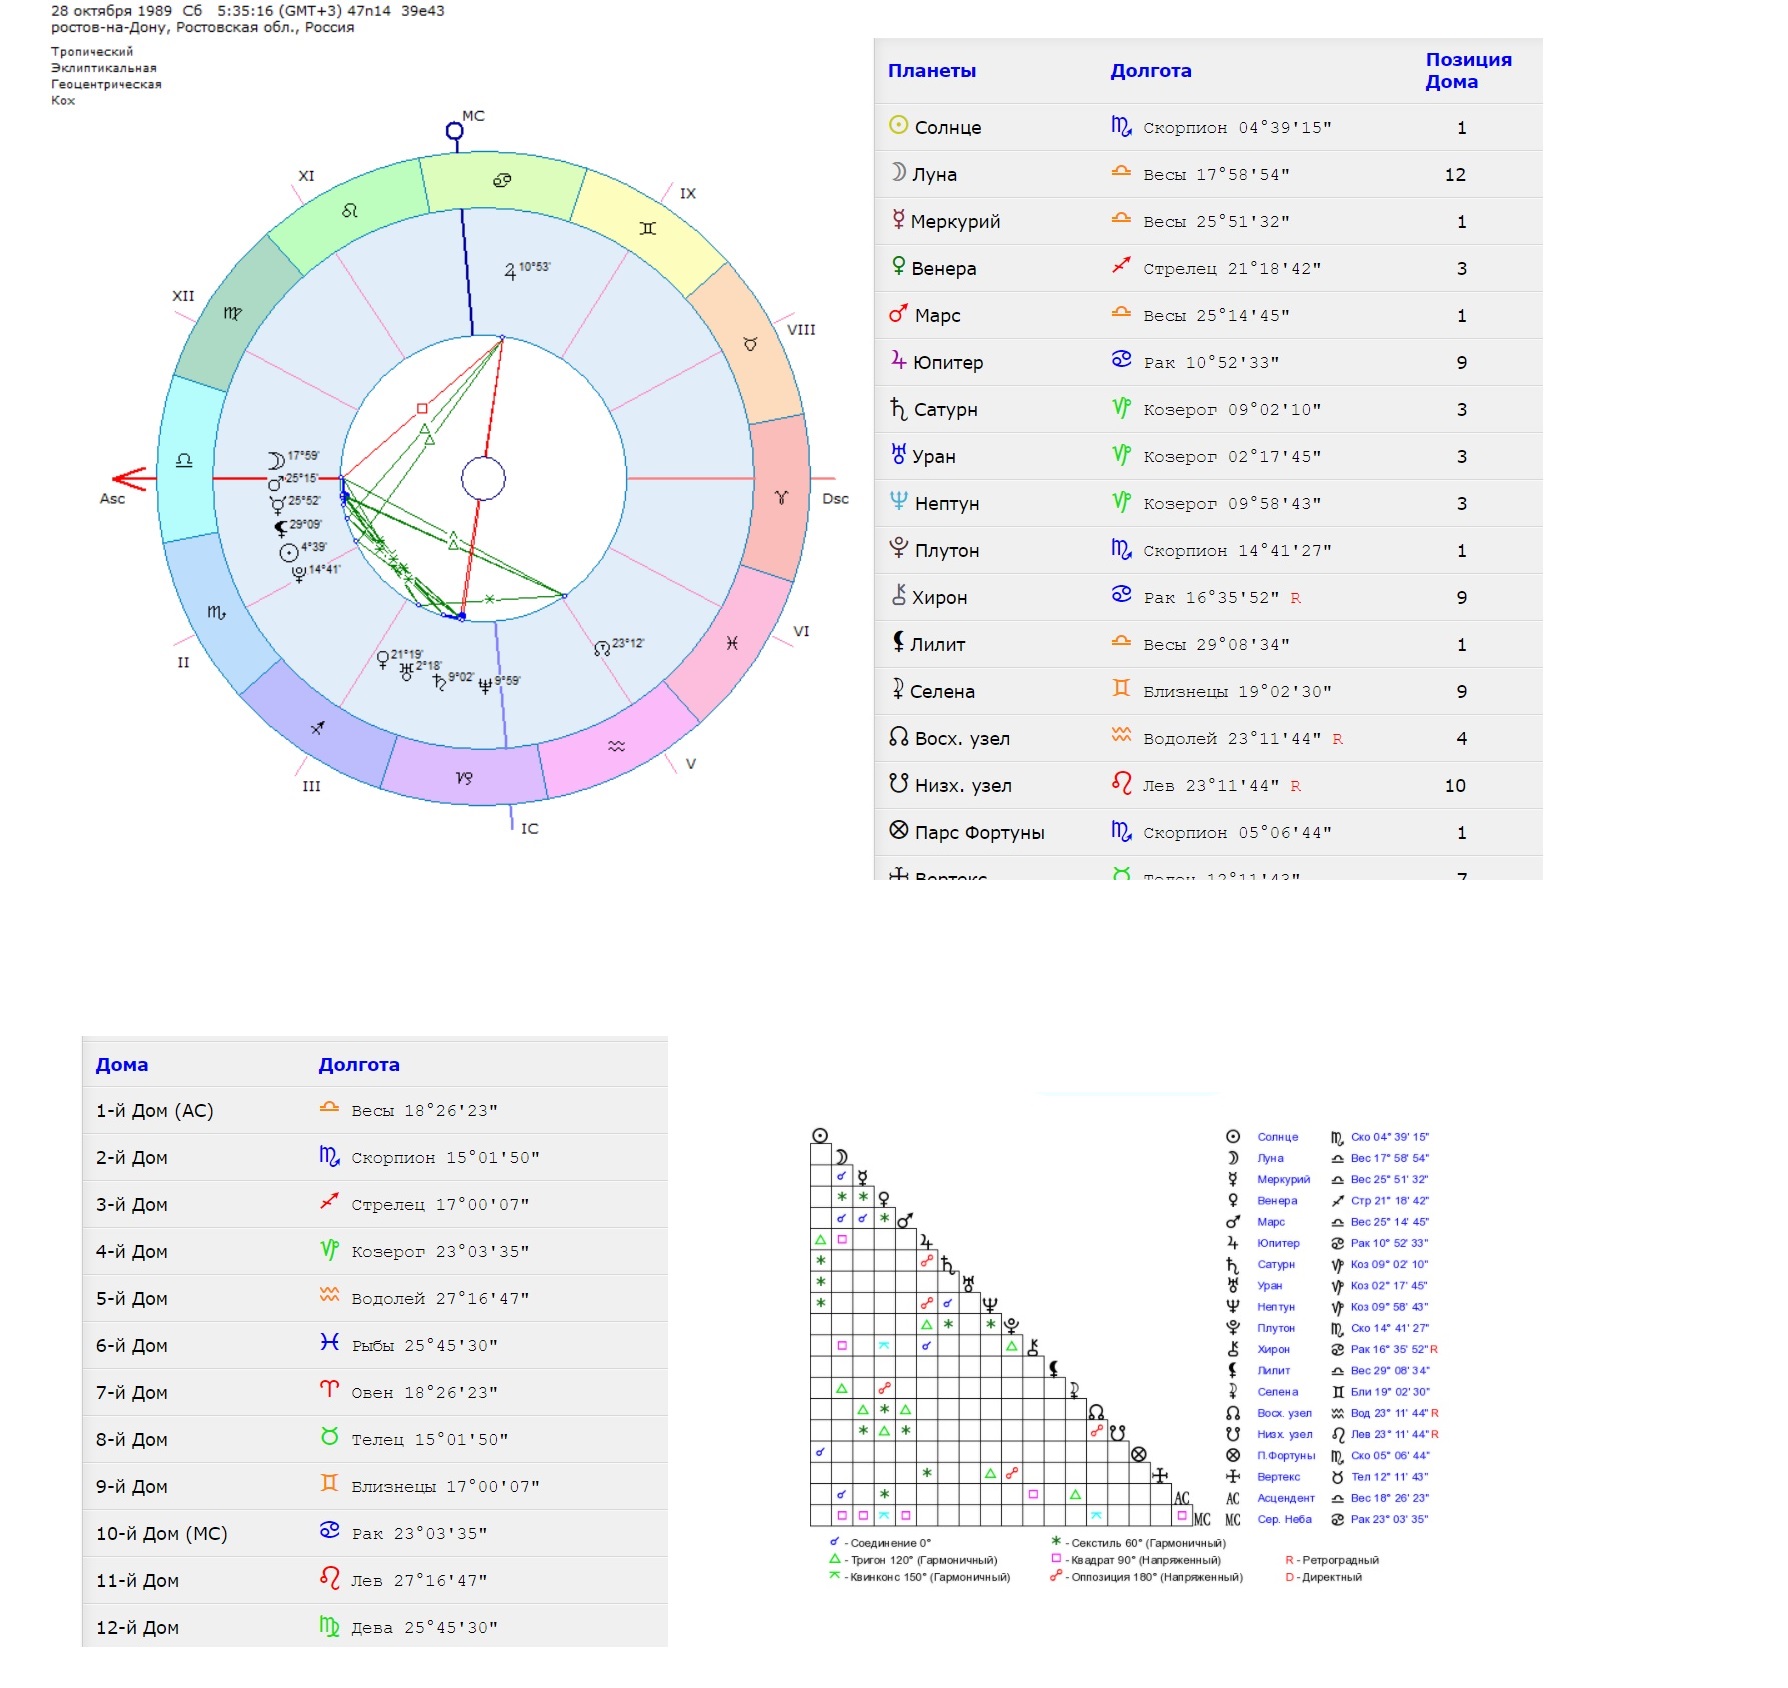Select the Gemini sign in the chart wheel ring
Screen dimensions: 1788x1688
pos(648,229)
